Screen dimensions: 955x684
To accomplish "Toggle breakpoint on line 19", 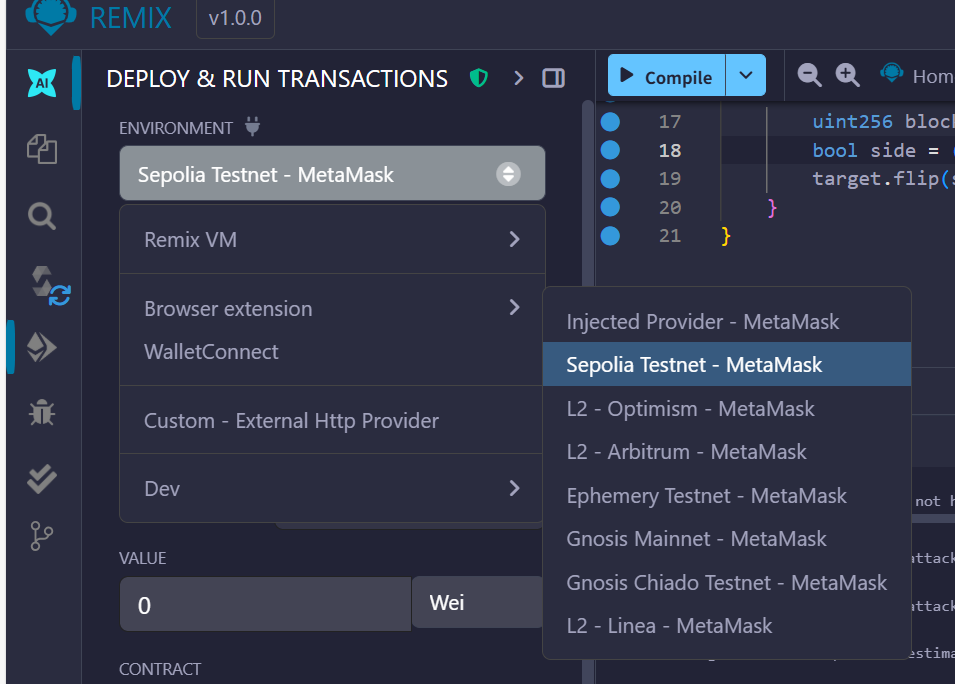I will pyautogui.click(x=610, y=178).
